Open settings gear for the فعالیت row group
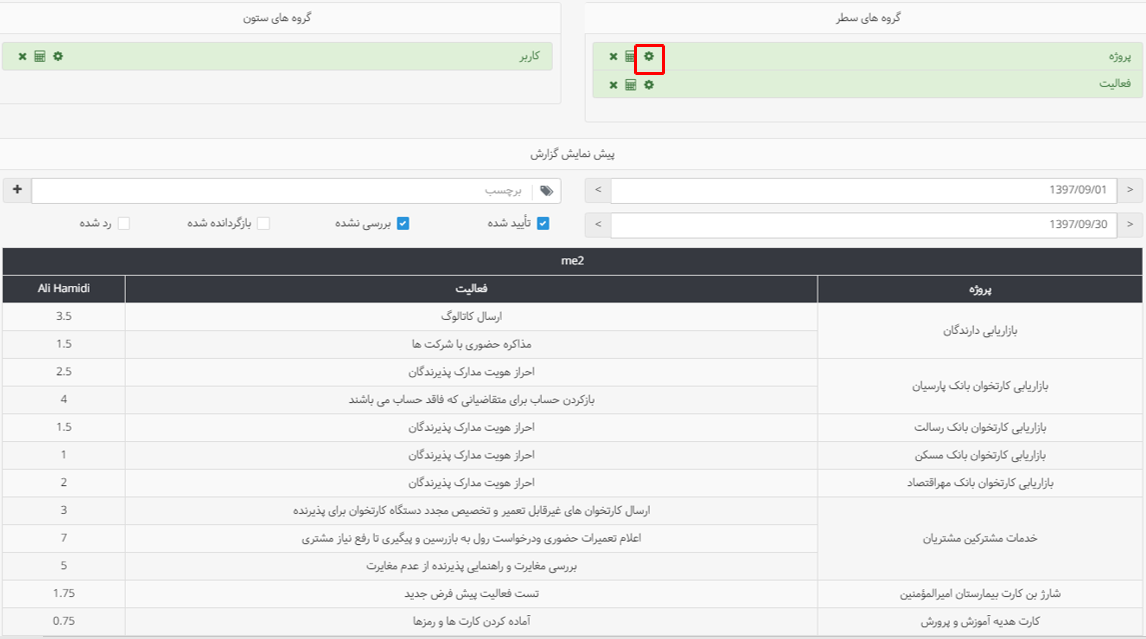 (x=649, y=85)
